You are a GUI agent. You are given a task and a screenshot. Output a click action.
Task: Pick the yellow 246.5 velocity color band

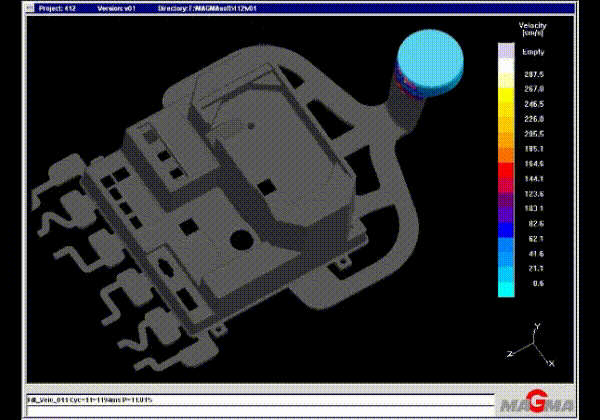pyautogui.click(x=506, y=104)
